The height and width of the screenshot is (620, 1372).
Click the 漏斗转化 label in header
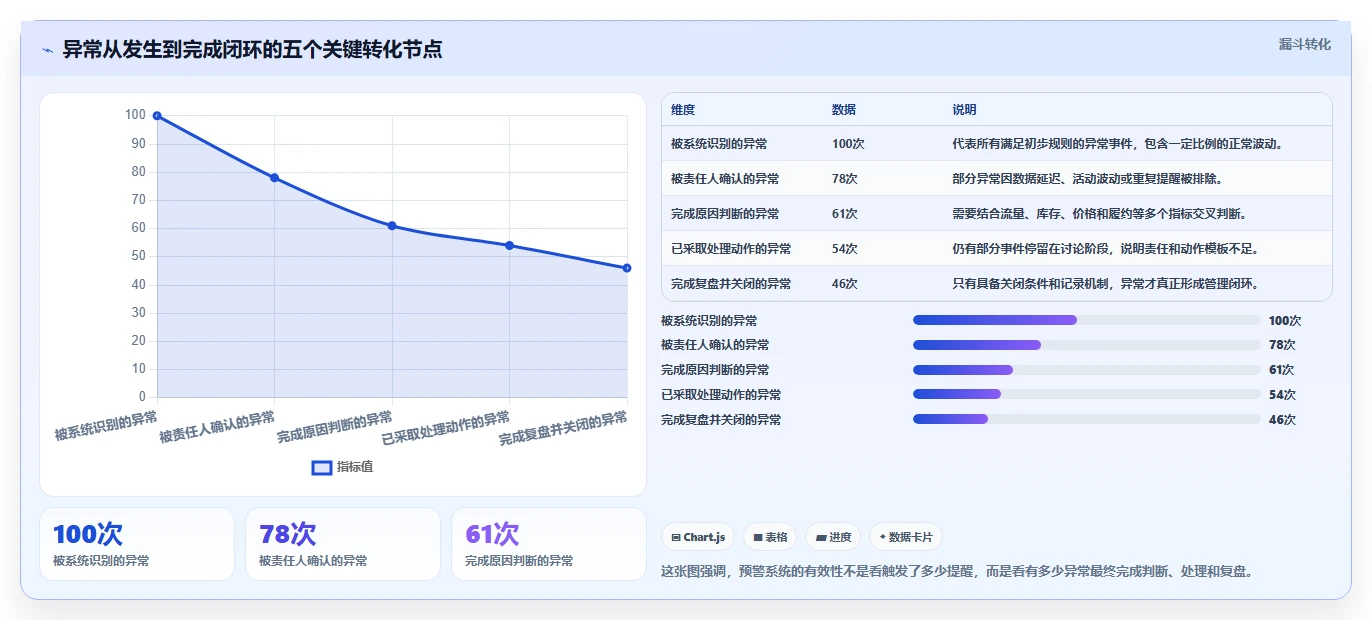click(x=1305, y=44)
